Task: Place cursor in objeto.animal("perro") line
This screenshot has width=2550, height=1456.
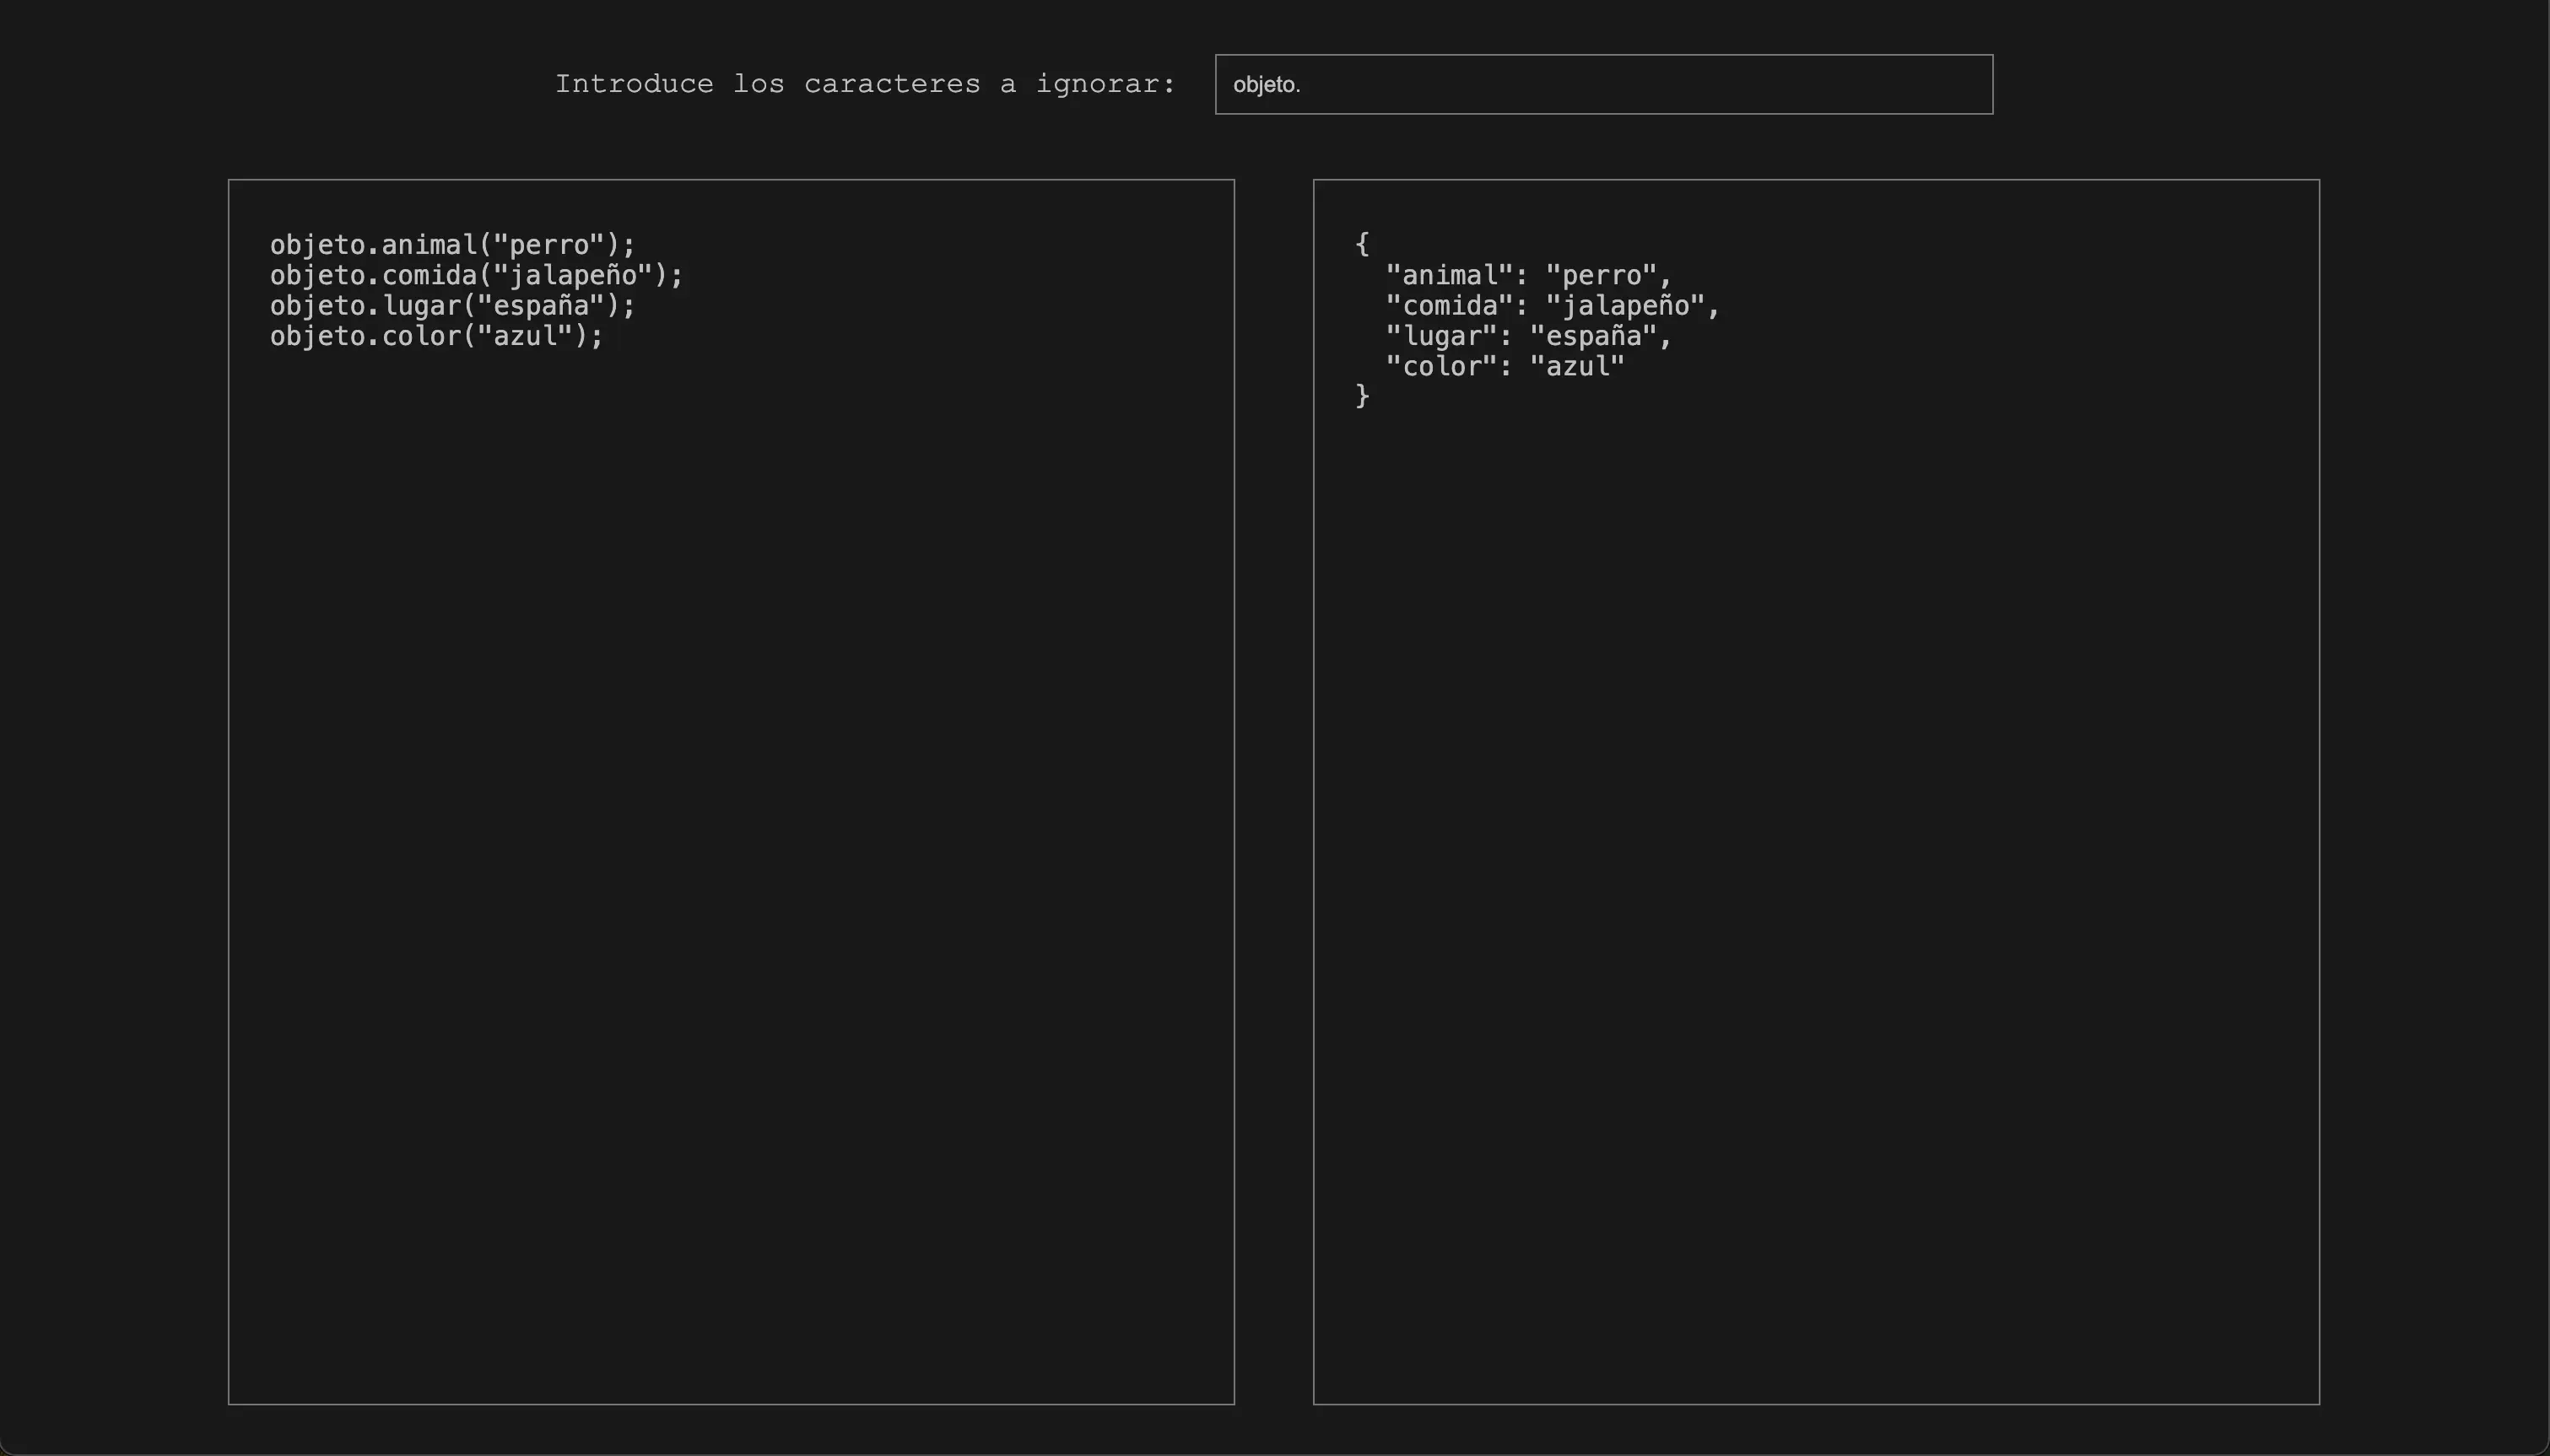Action: 452,245
